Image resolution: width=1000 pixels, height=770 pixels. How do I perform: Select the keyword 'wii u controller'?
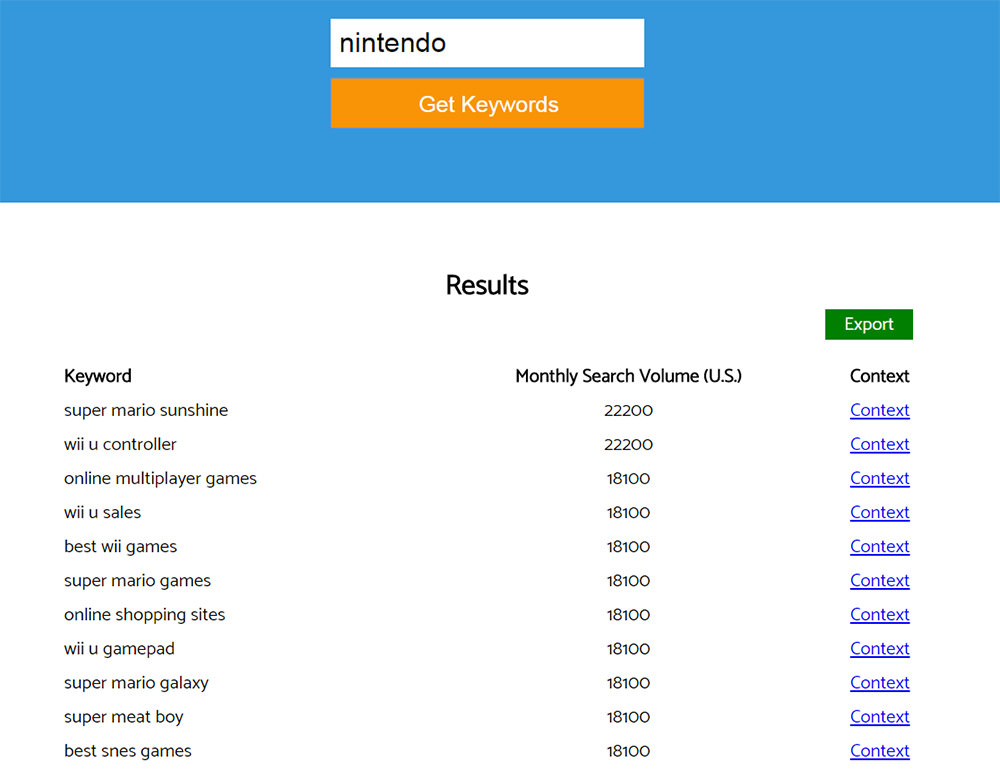pos(120,444)
